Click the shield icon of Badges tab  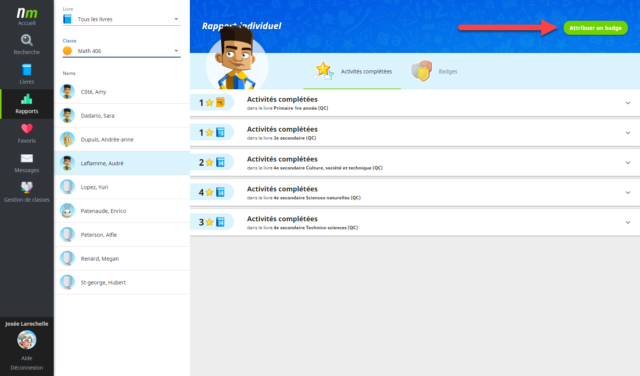(422, 71)
